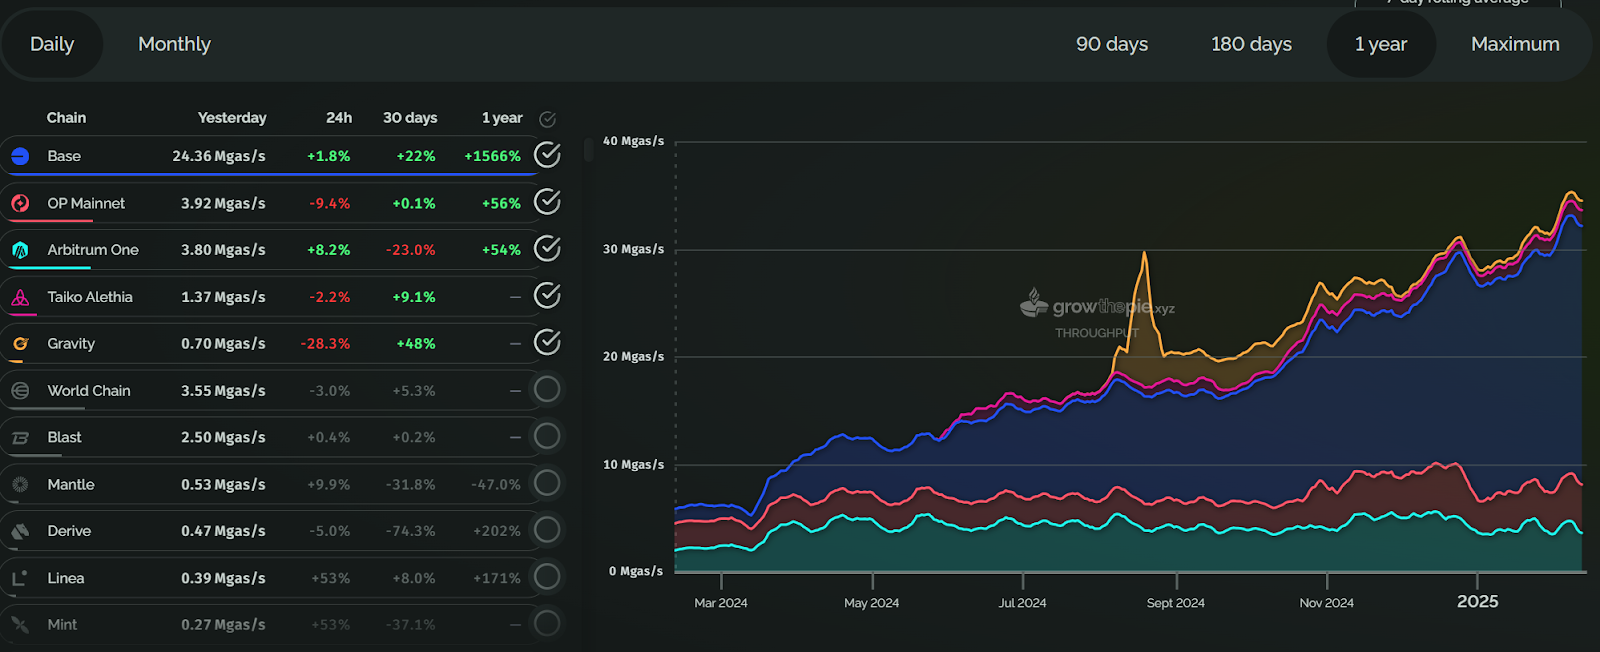Click the Arbitrum One logo icon
The height and width of the screenshot is (652, 1600).
(x=20, y=250)
